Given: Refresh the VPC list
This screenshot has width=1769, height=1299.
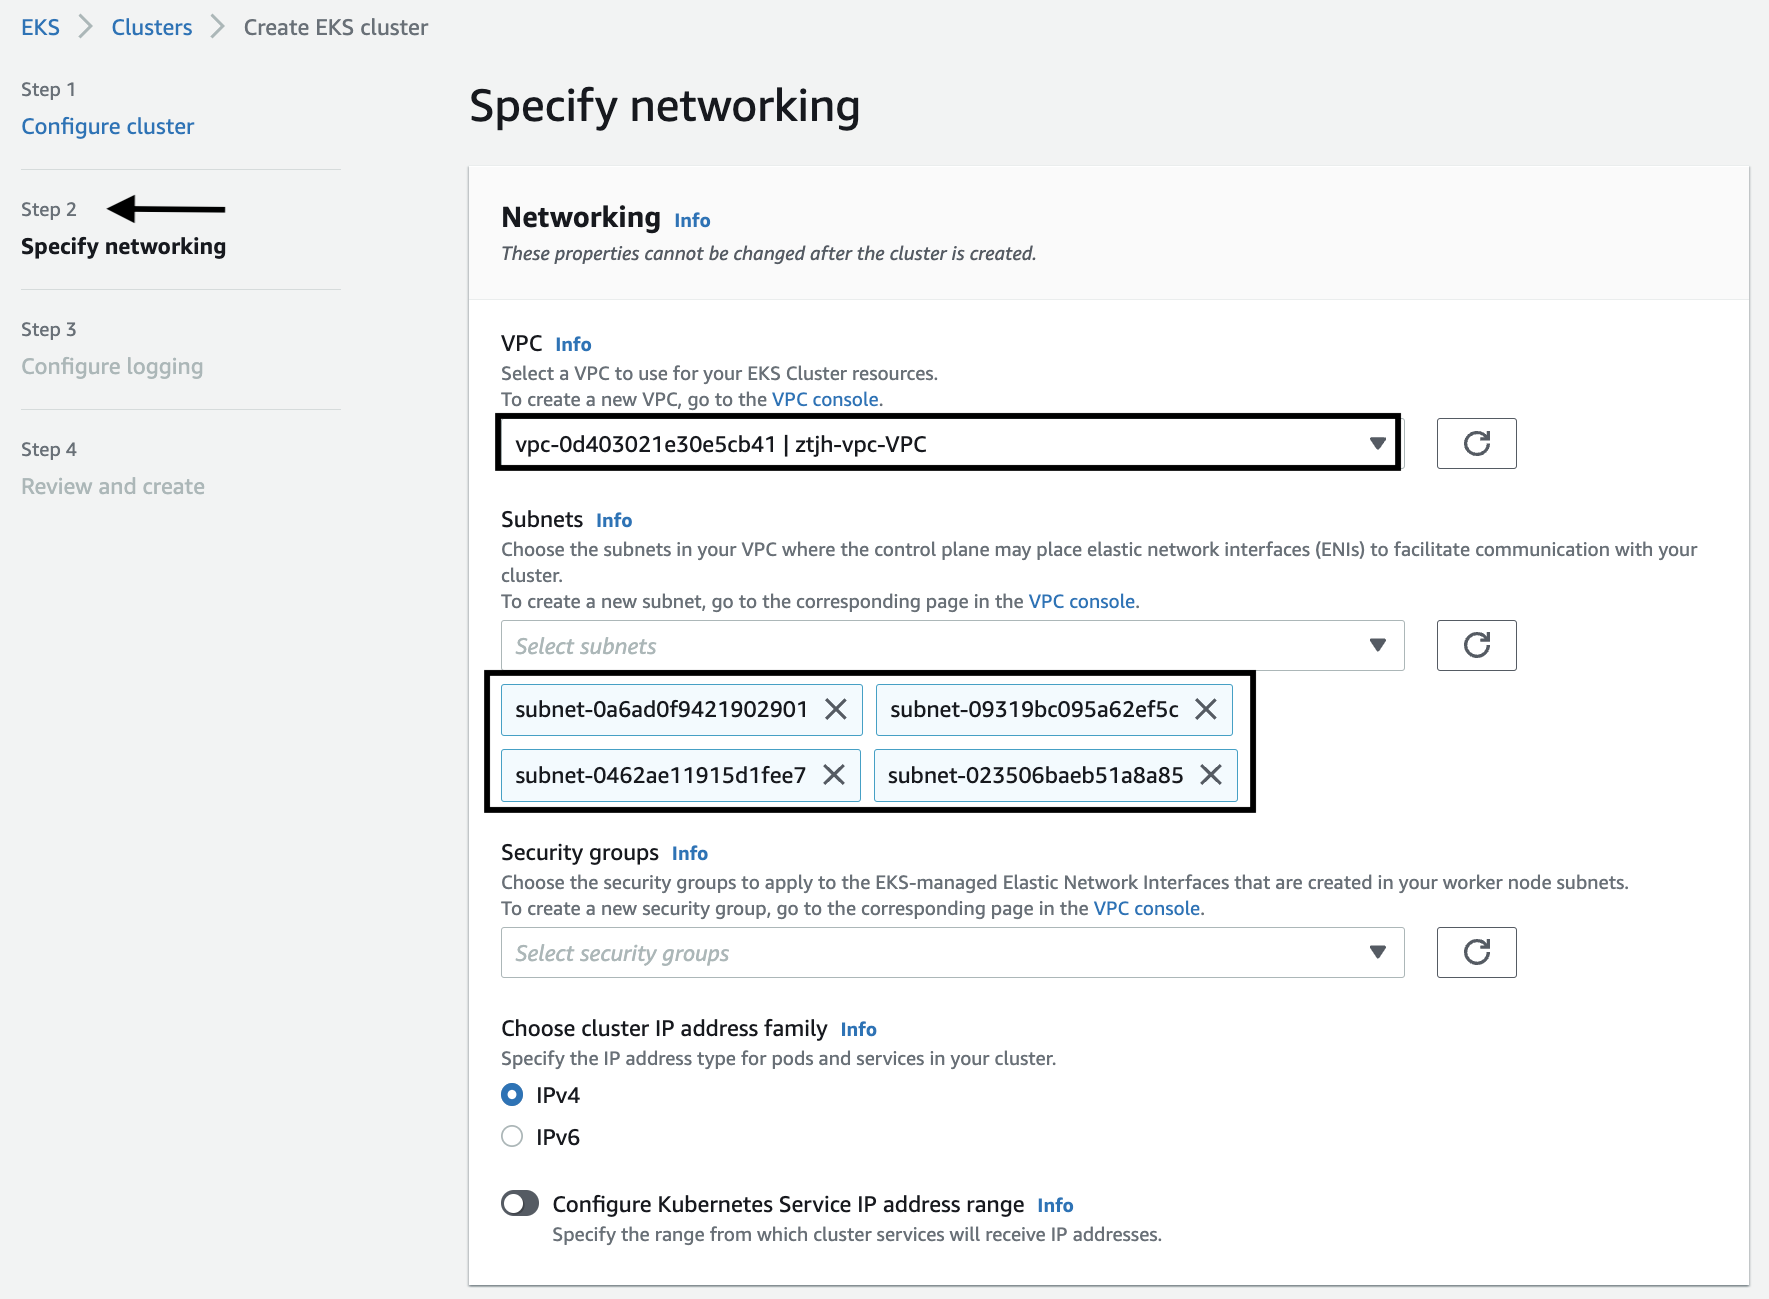Looking at the screenshot, I should pos(1476,443).
